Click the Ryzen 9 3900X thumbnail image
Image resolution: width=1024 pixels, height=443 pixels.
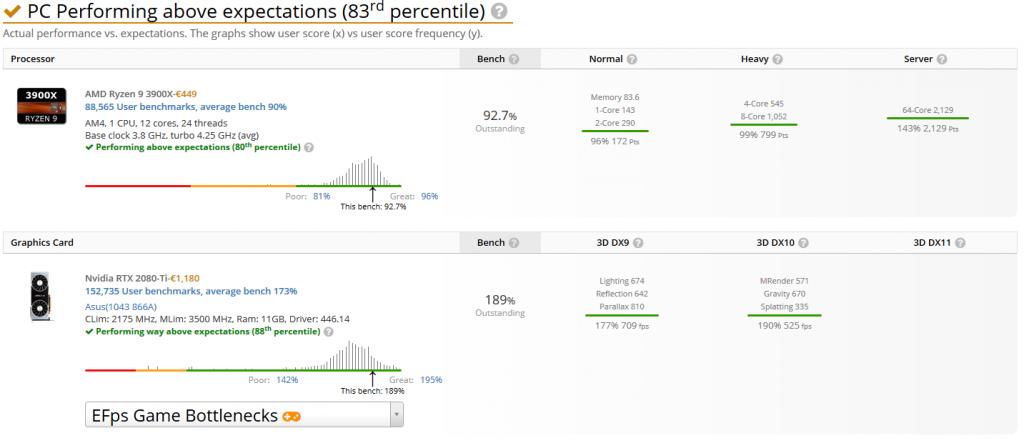click(42, 106)
